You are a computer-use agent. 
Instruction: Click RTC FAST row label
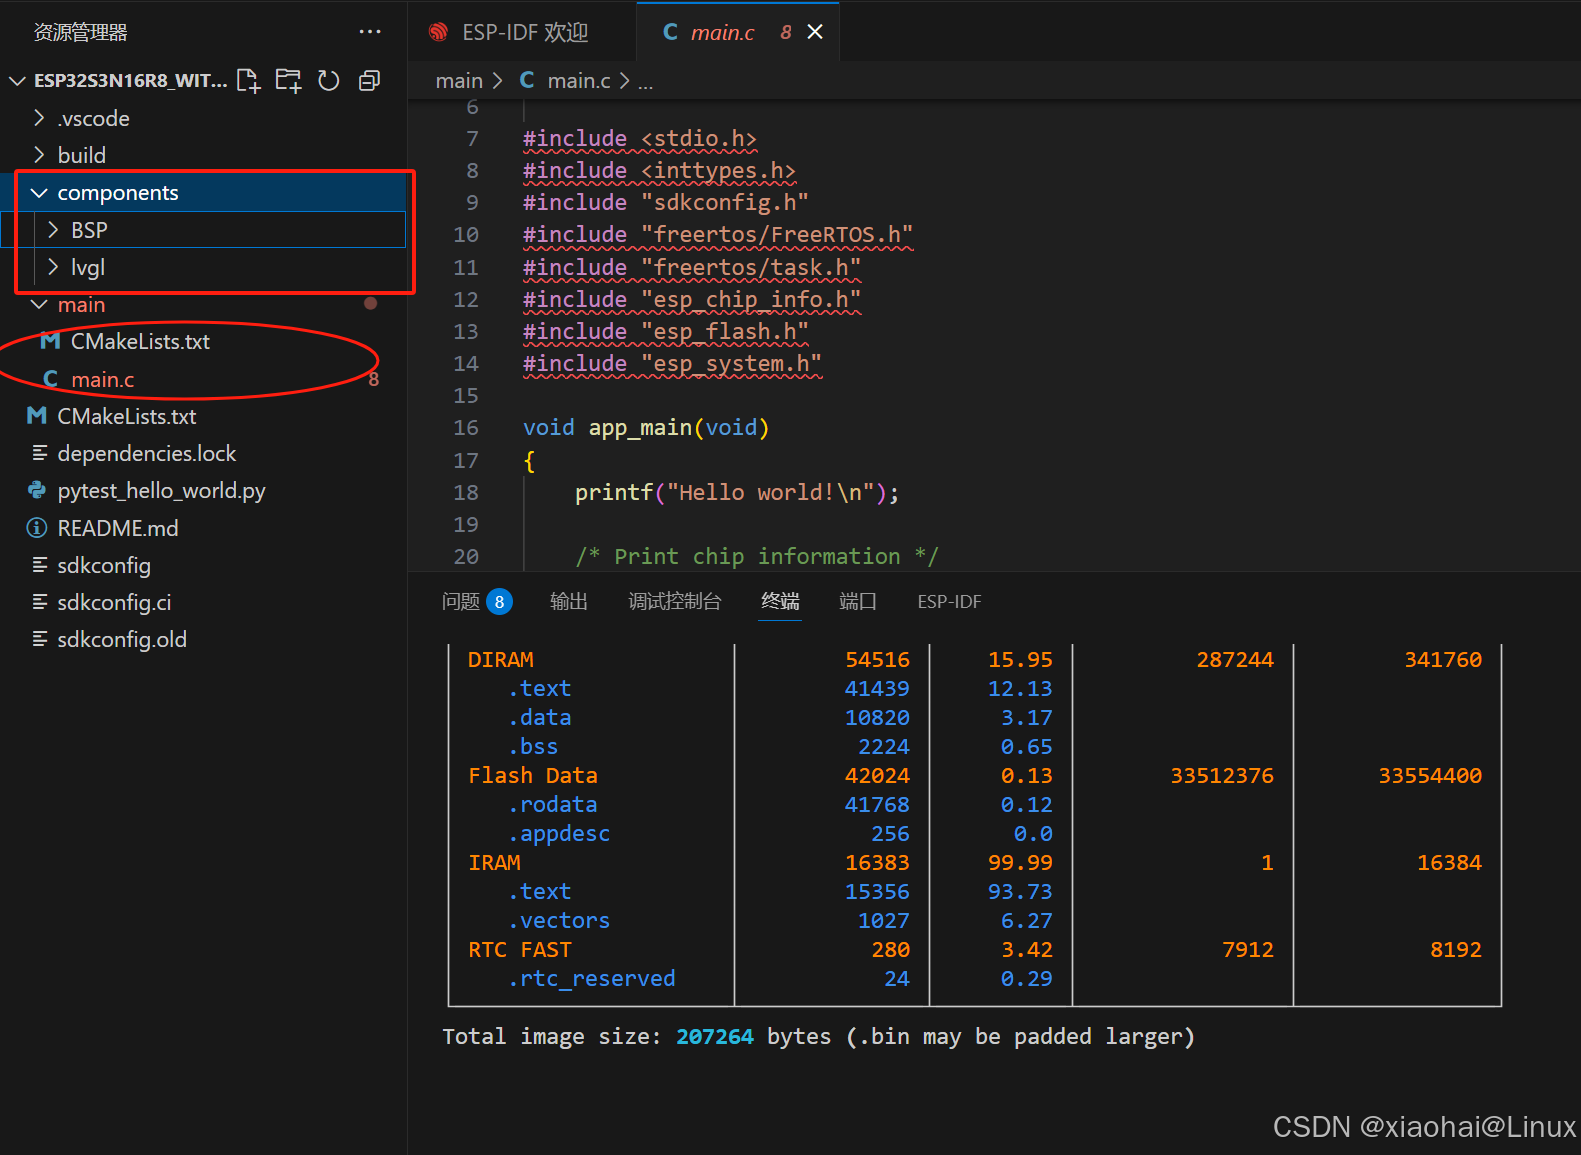click(520, 950)
